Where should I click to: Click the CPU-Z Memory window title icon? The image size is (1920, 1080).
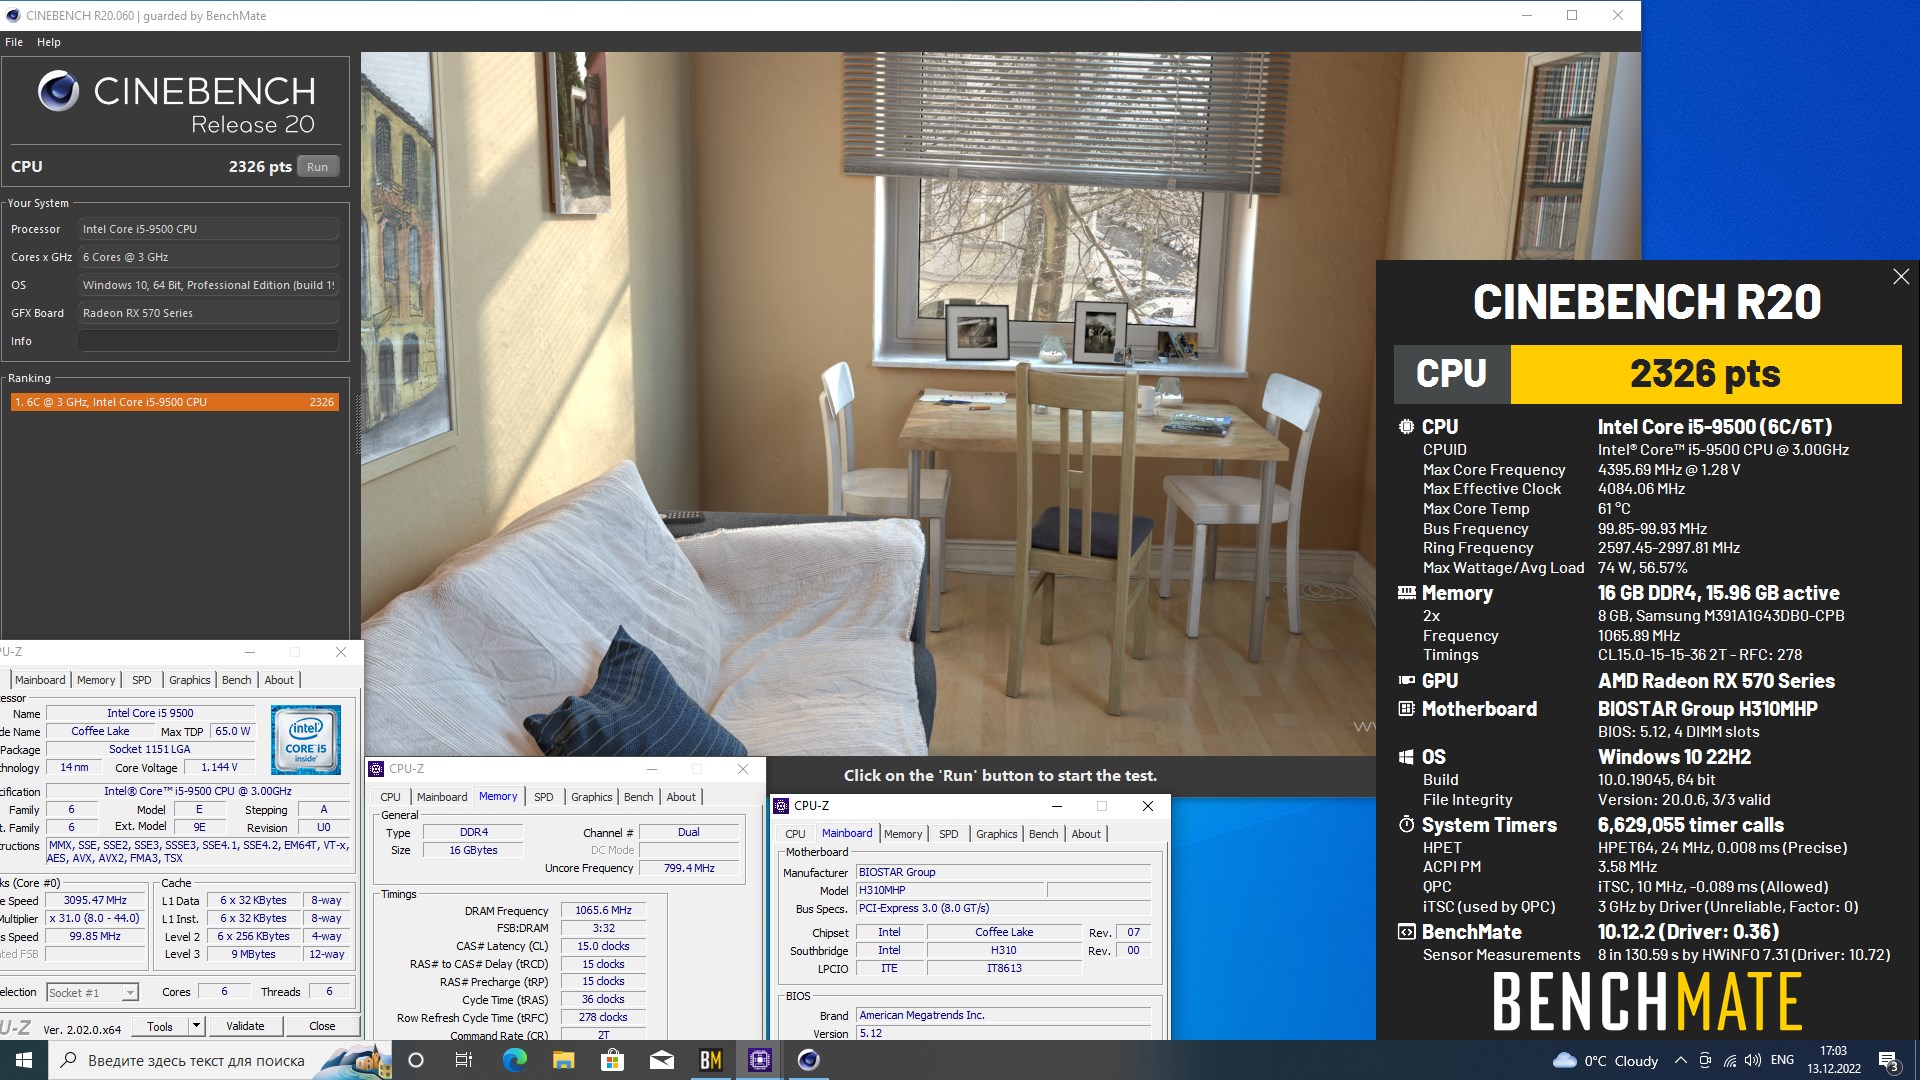376,769
